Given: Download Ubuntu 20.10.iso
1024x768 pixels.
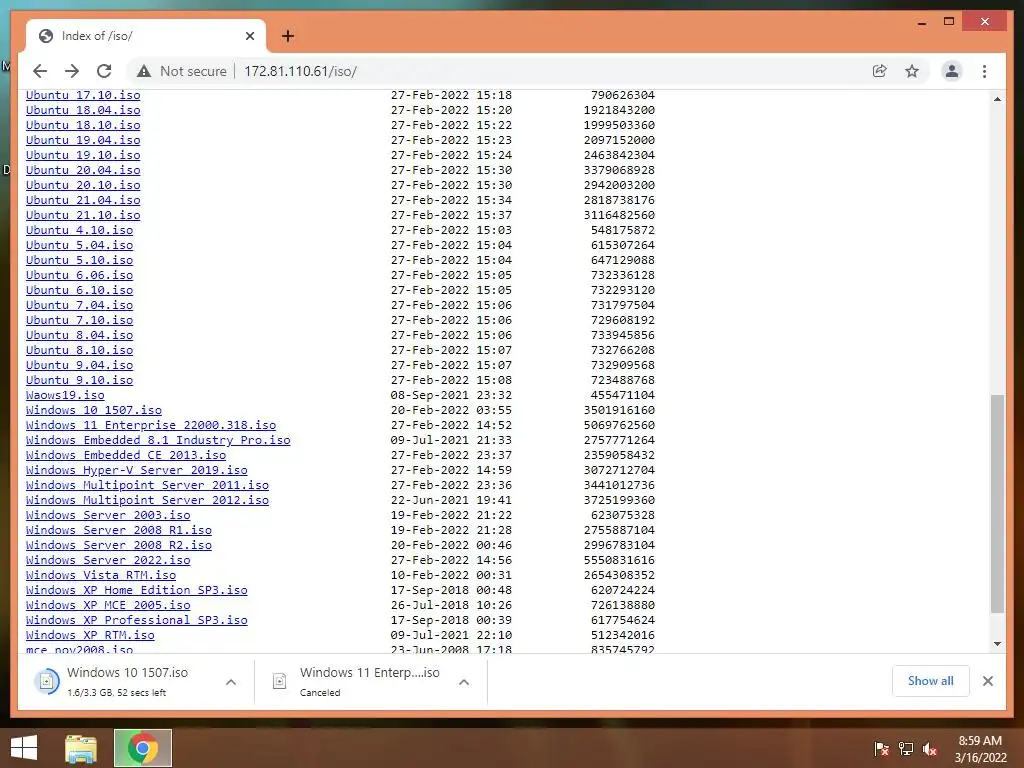Looking at the screenshot, I should click(x=83, y=185).
